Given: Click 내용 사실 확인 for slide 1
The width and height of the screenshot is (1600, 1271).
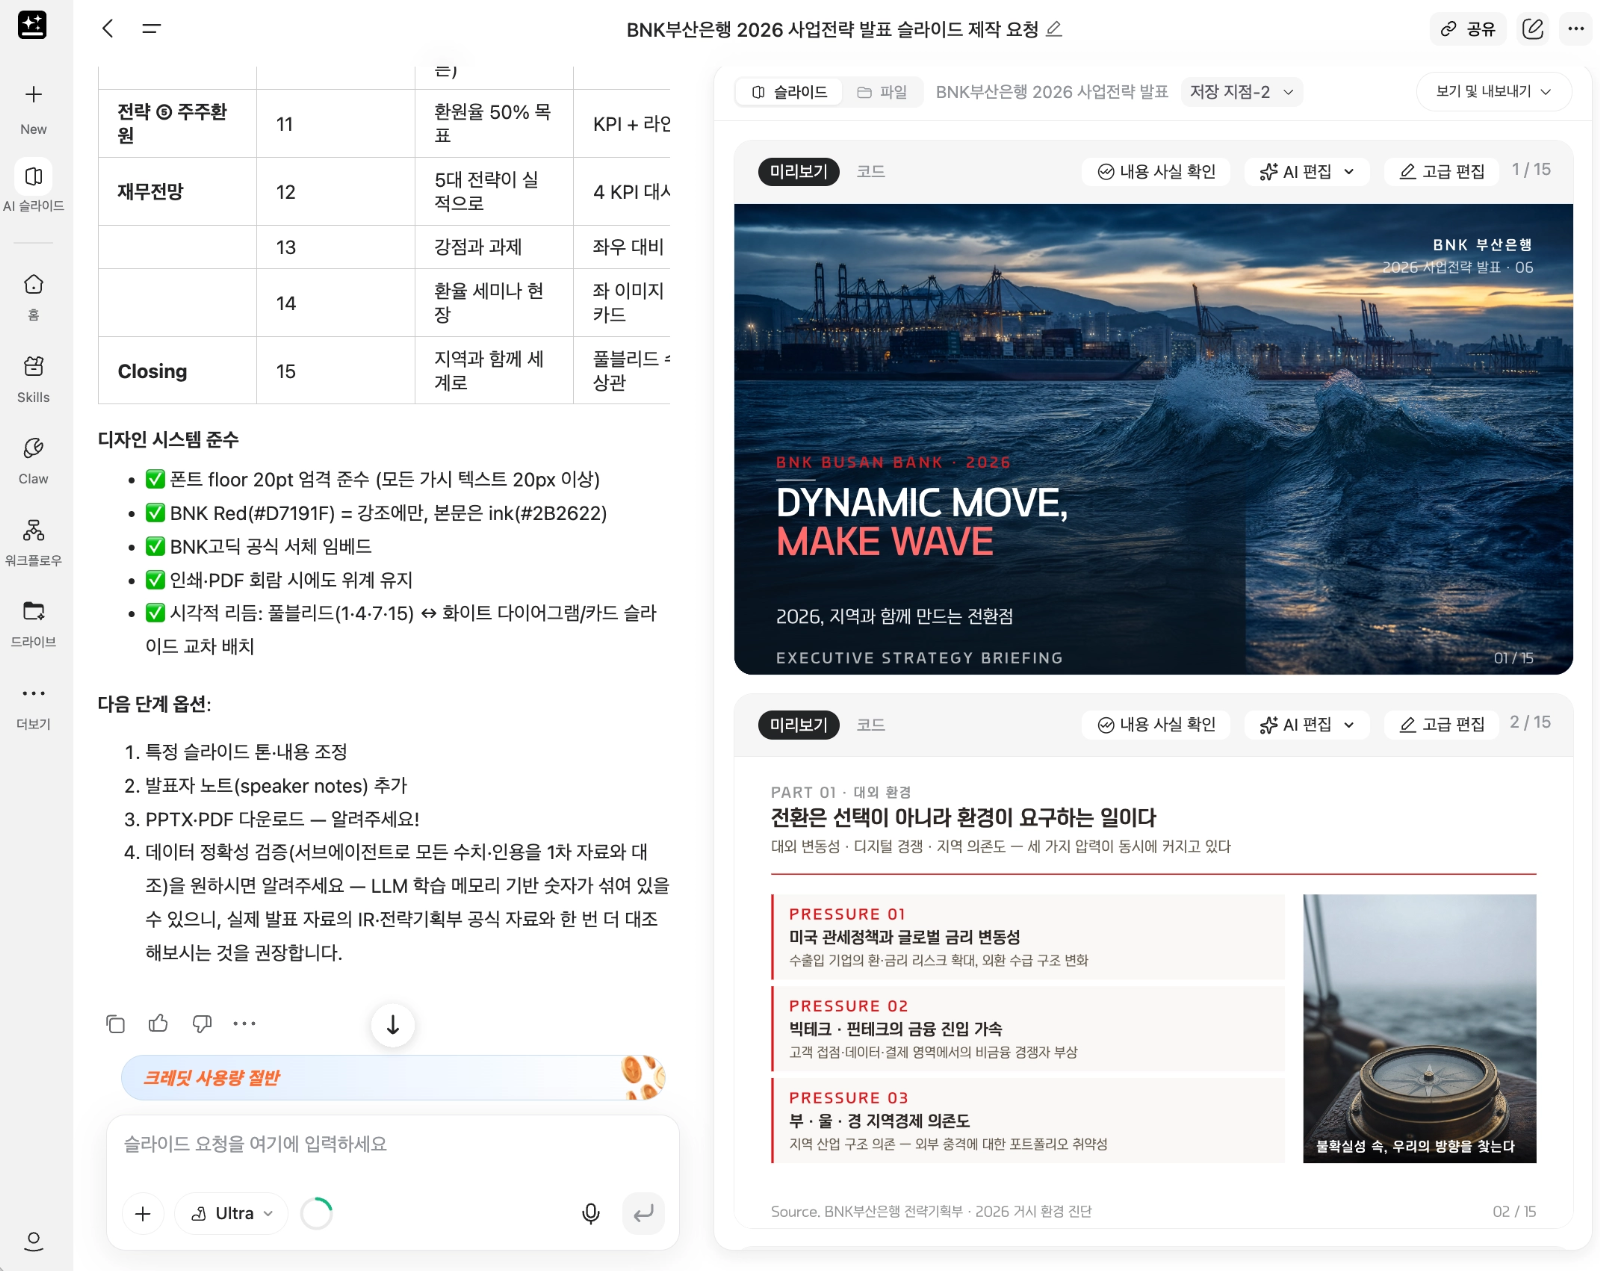Looking at the screenshot, I should (x=1157, y=172).
